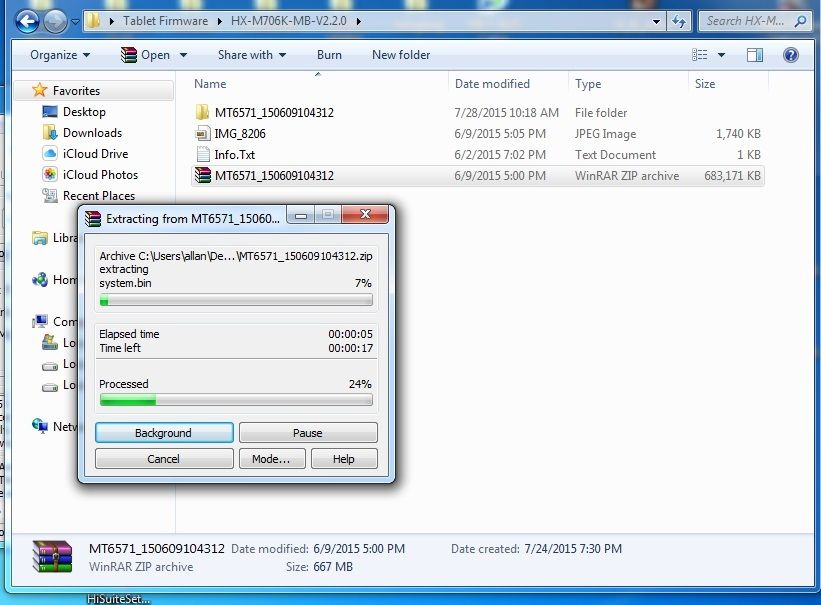Toggle the preview pane icon
This screenshot has width=821, height=605.
(x=755, y=55)
